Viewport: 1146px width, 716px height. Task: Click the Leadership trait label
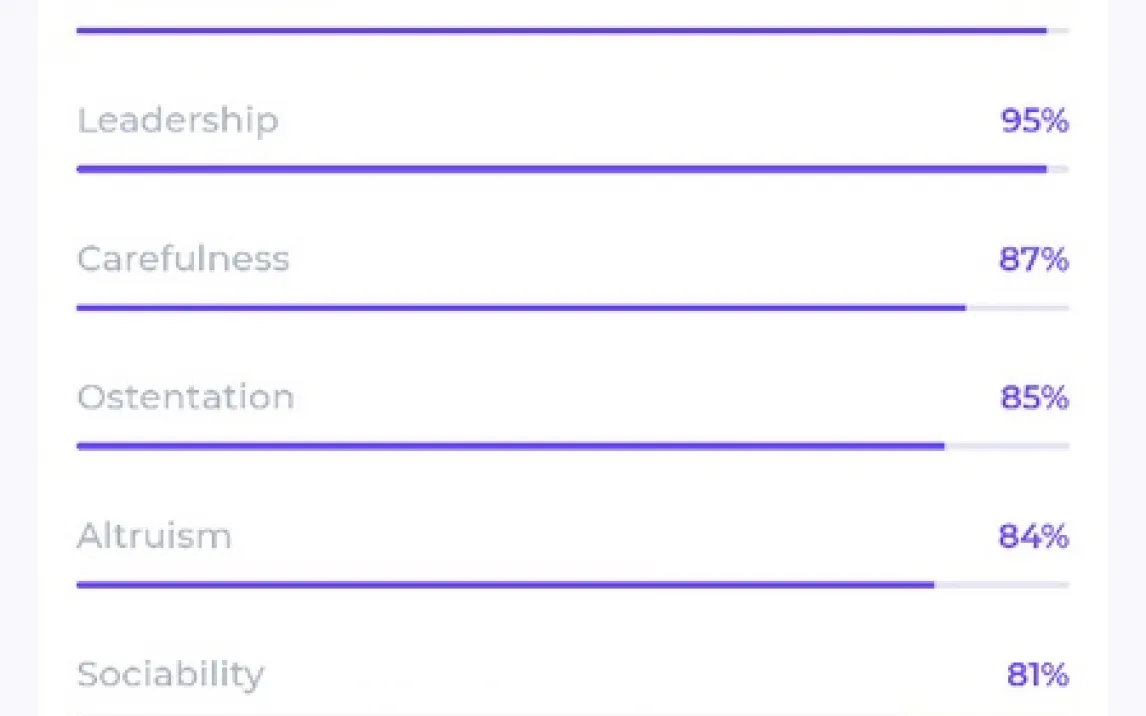(177, 121)
